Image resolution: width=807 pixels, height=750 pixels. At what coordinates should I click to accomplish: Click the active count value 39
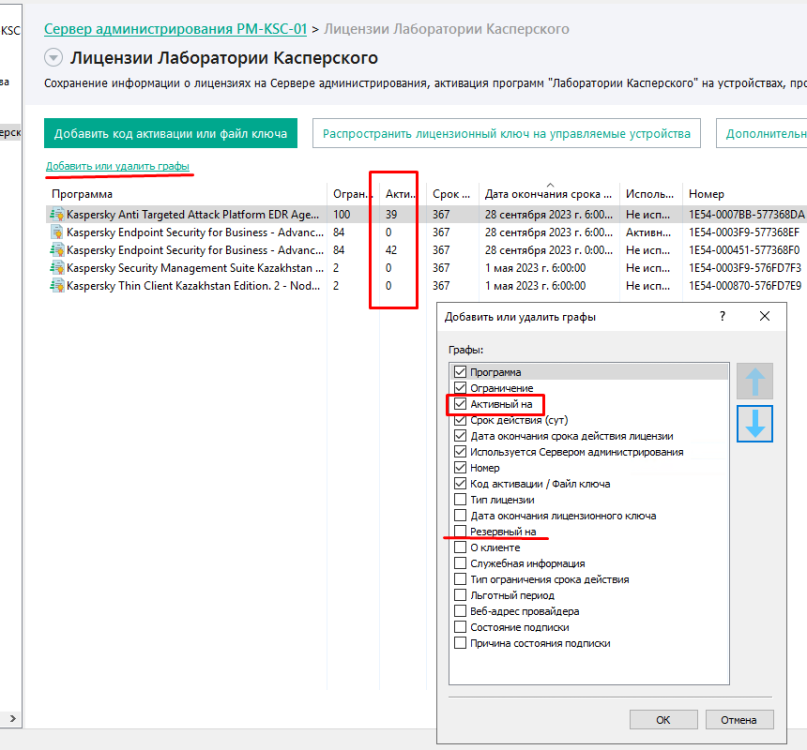[391, 214]
